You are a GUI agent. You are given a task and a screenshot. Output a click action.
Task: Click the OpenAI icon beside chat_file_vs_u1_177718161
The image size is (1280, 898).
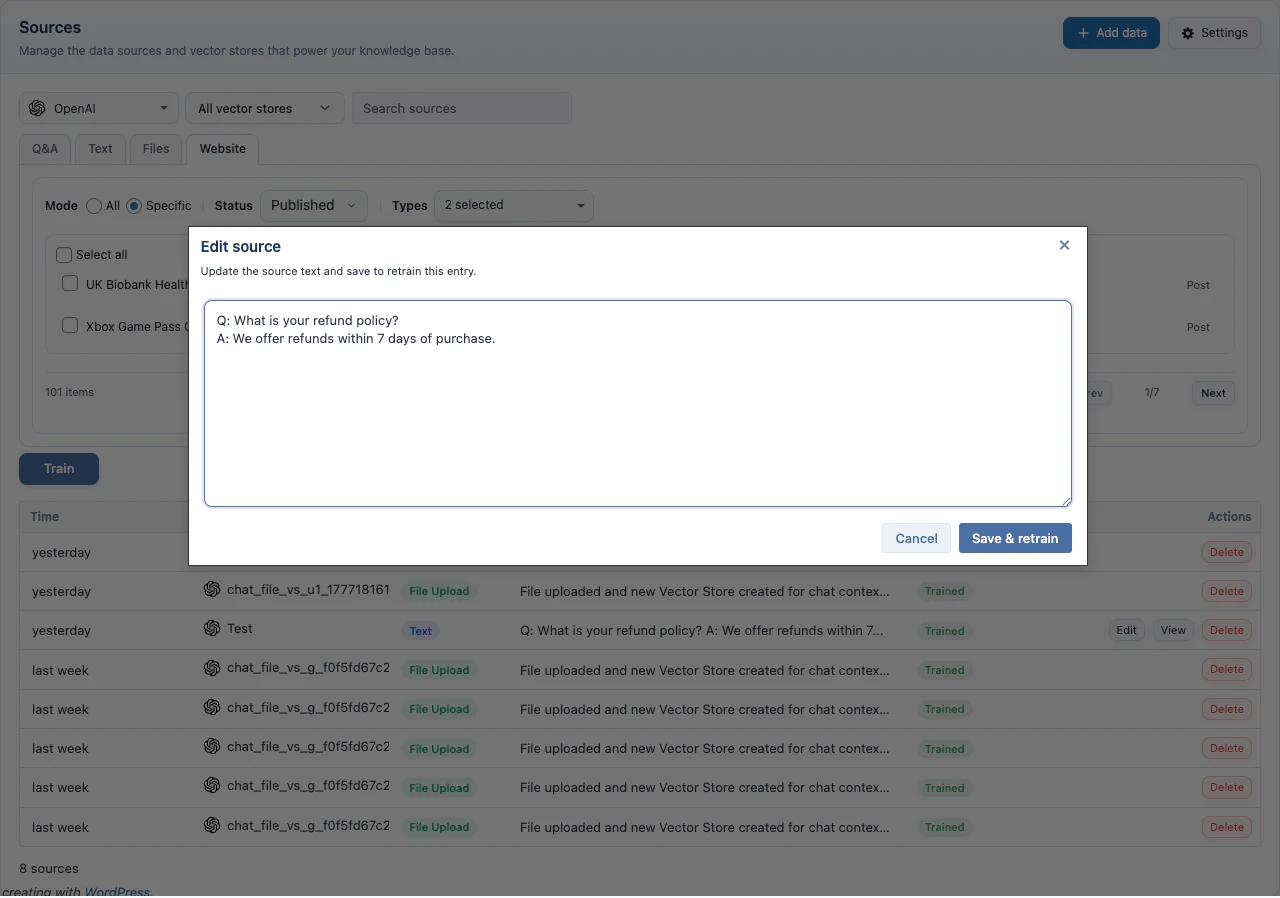tap(212, 590)
